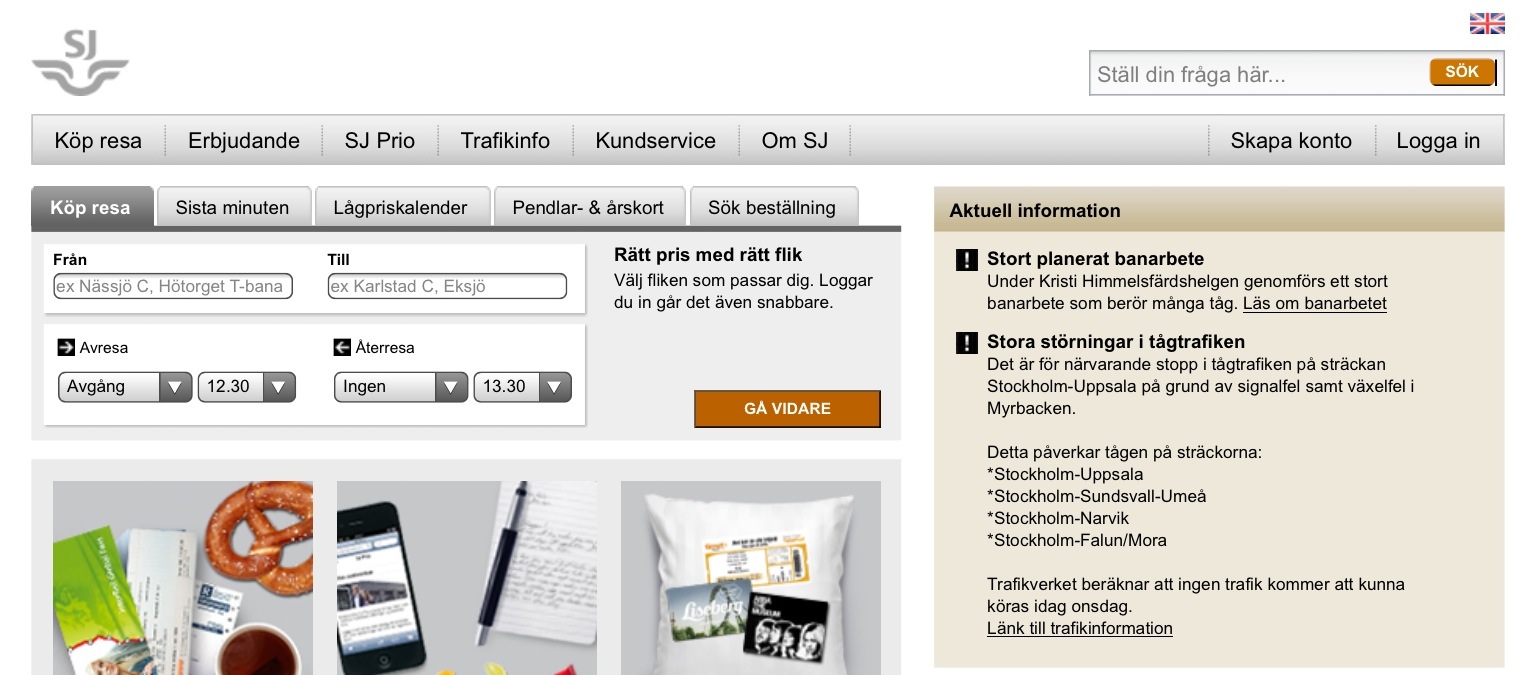Expand the 13.30 return time dropdown
Screen dimensions: 1530x675
pyautogui.click(x=522, y=387)
